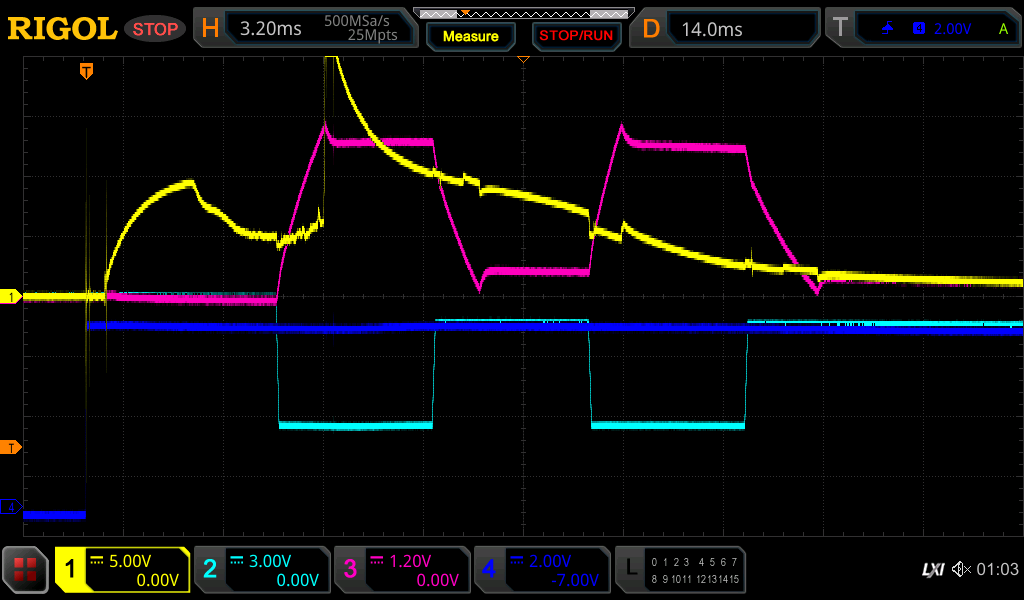Toggle yellow channel 1 at 5.00V
The height and width of the screenshot is (600, 1024).
click(x=122, y=570)
